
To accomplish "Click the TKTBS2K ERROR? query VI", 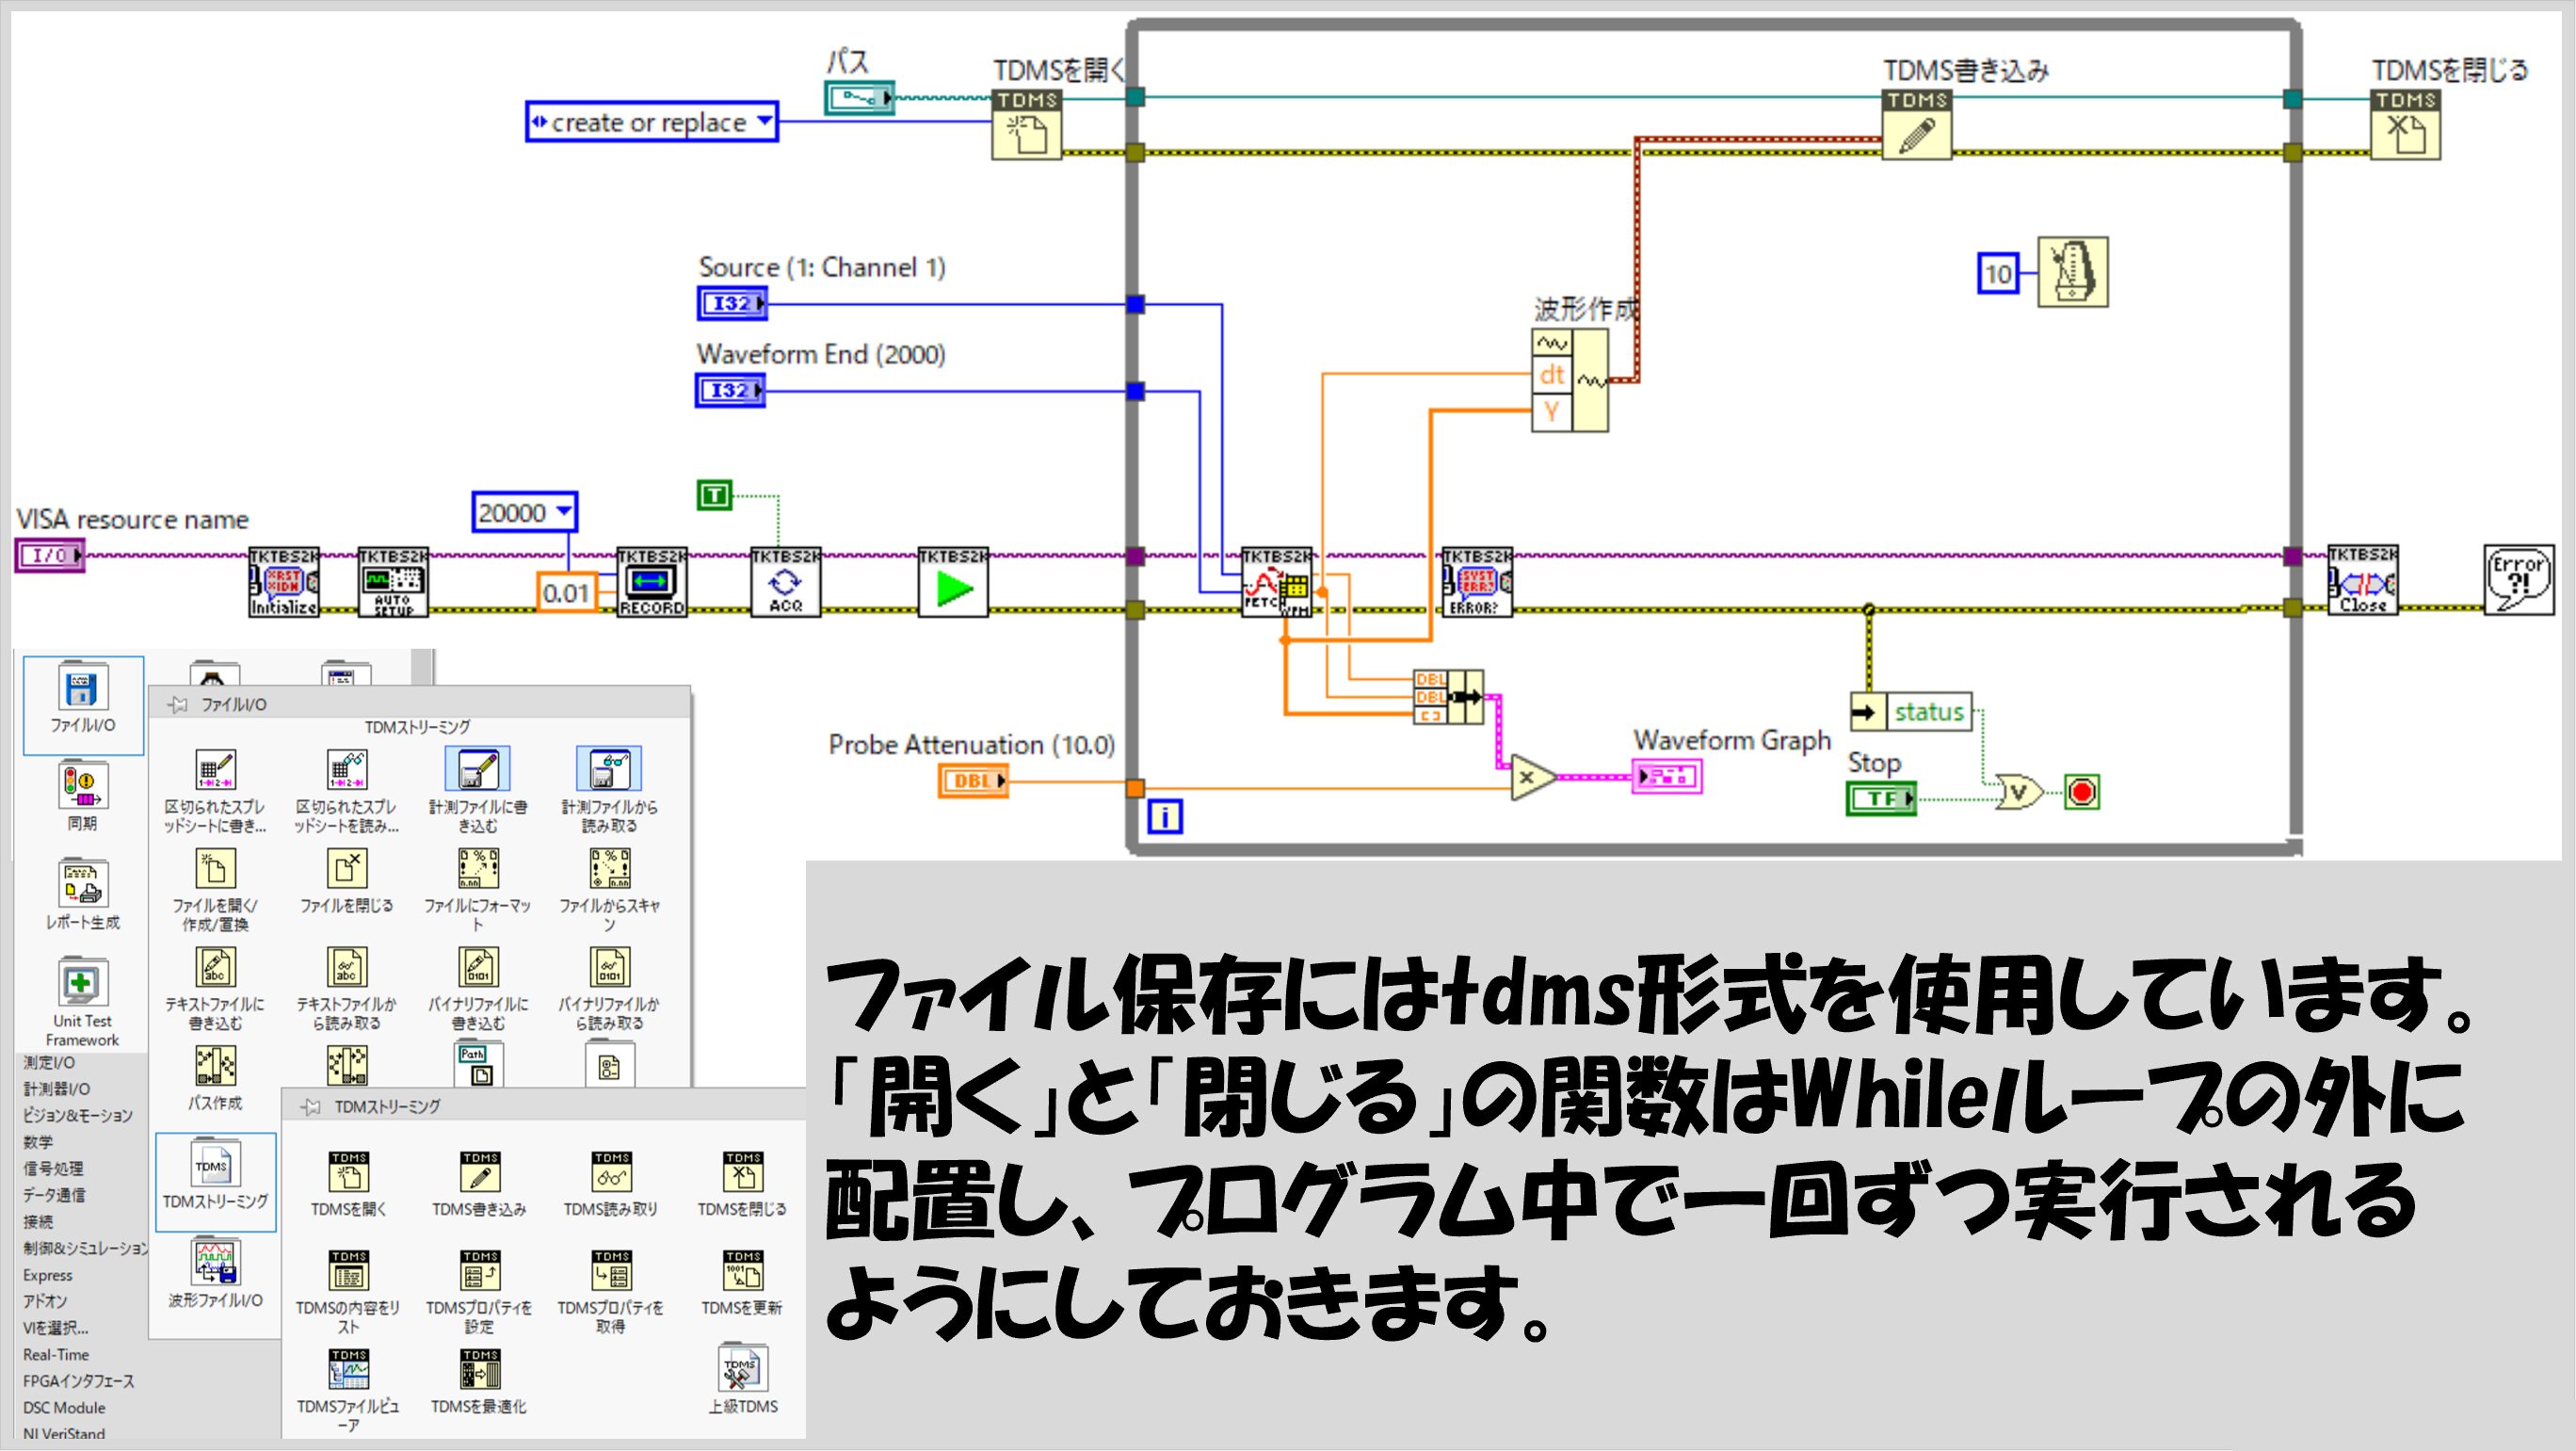I will (x=1477, y=582).
